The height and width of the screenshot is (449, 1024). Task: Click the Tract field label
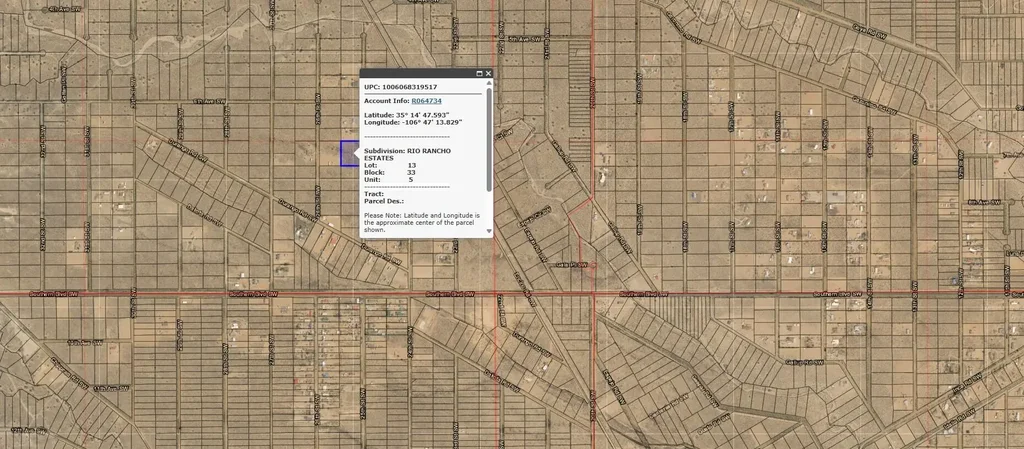tap(373, 194)
